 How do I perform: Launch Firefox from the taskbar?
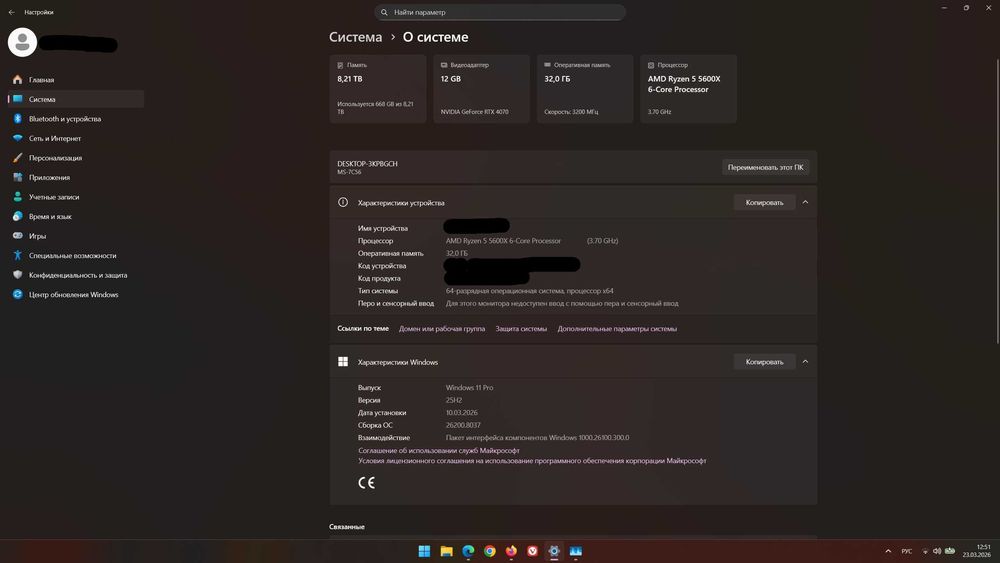[511, 552]
